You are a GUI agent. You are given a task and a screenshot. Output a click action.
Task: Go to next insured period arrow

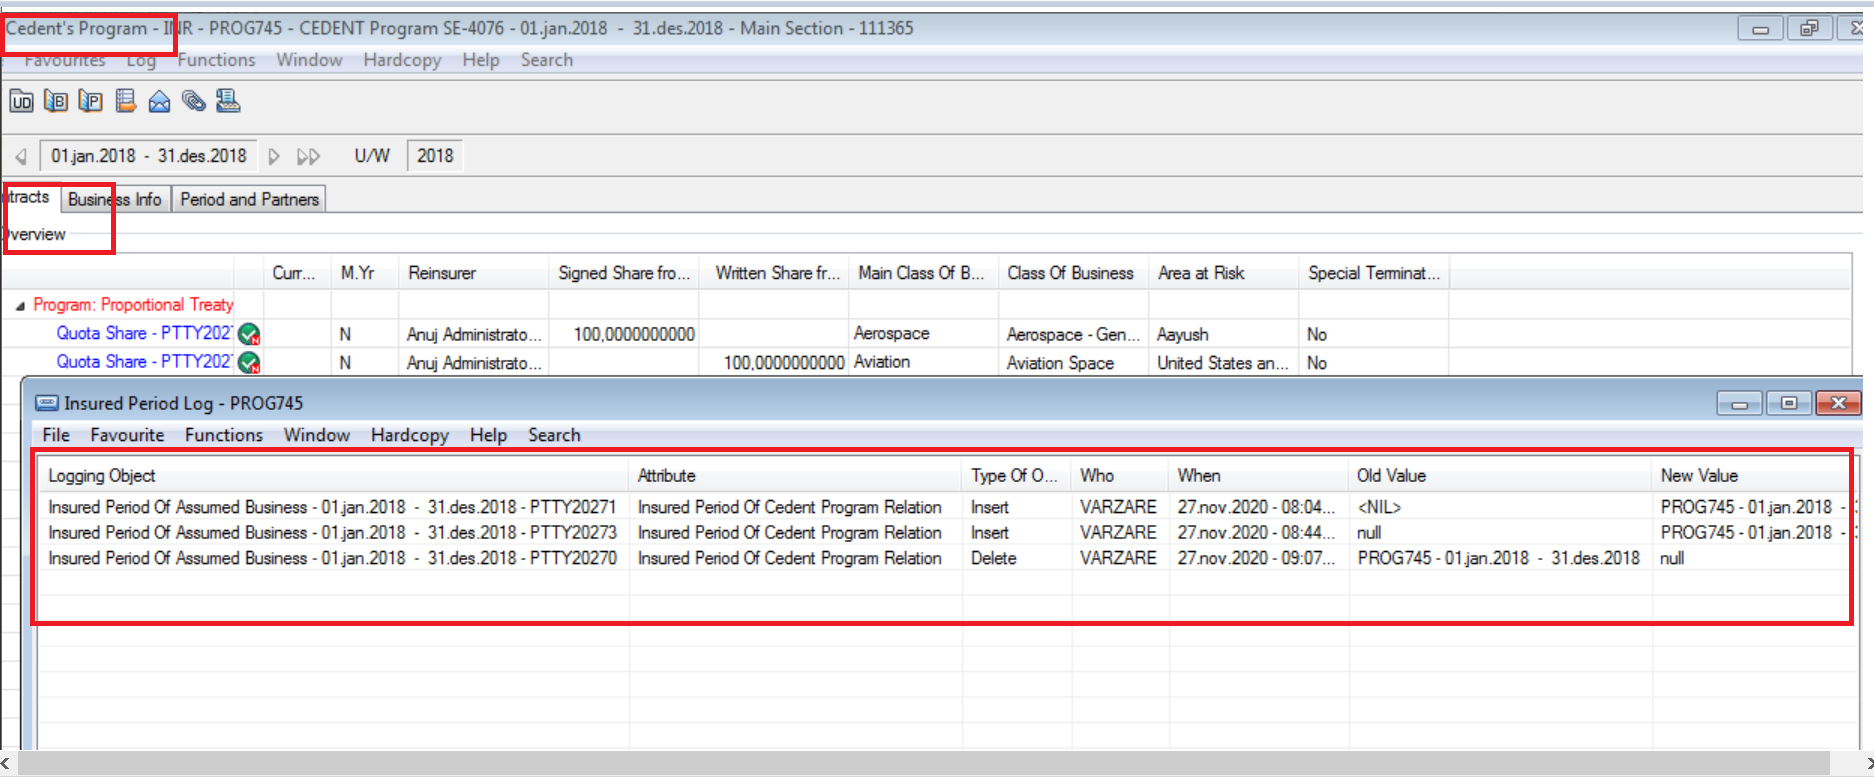pos(274,156)
